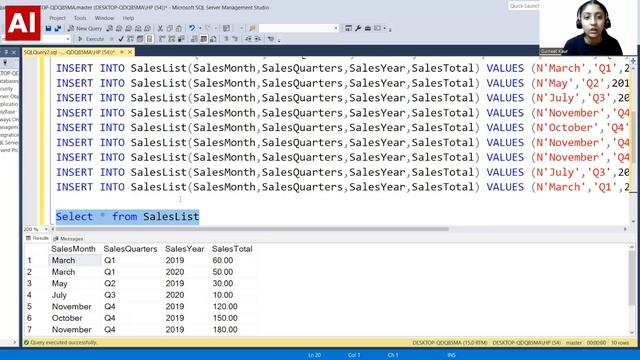The height and width of the screenshot is (360, 640).
Task: Open the Toolbox icon
Action: tap(368, 28)
